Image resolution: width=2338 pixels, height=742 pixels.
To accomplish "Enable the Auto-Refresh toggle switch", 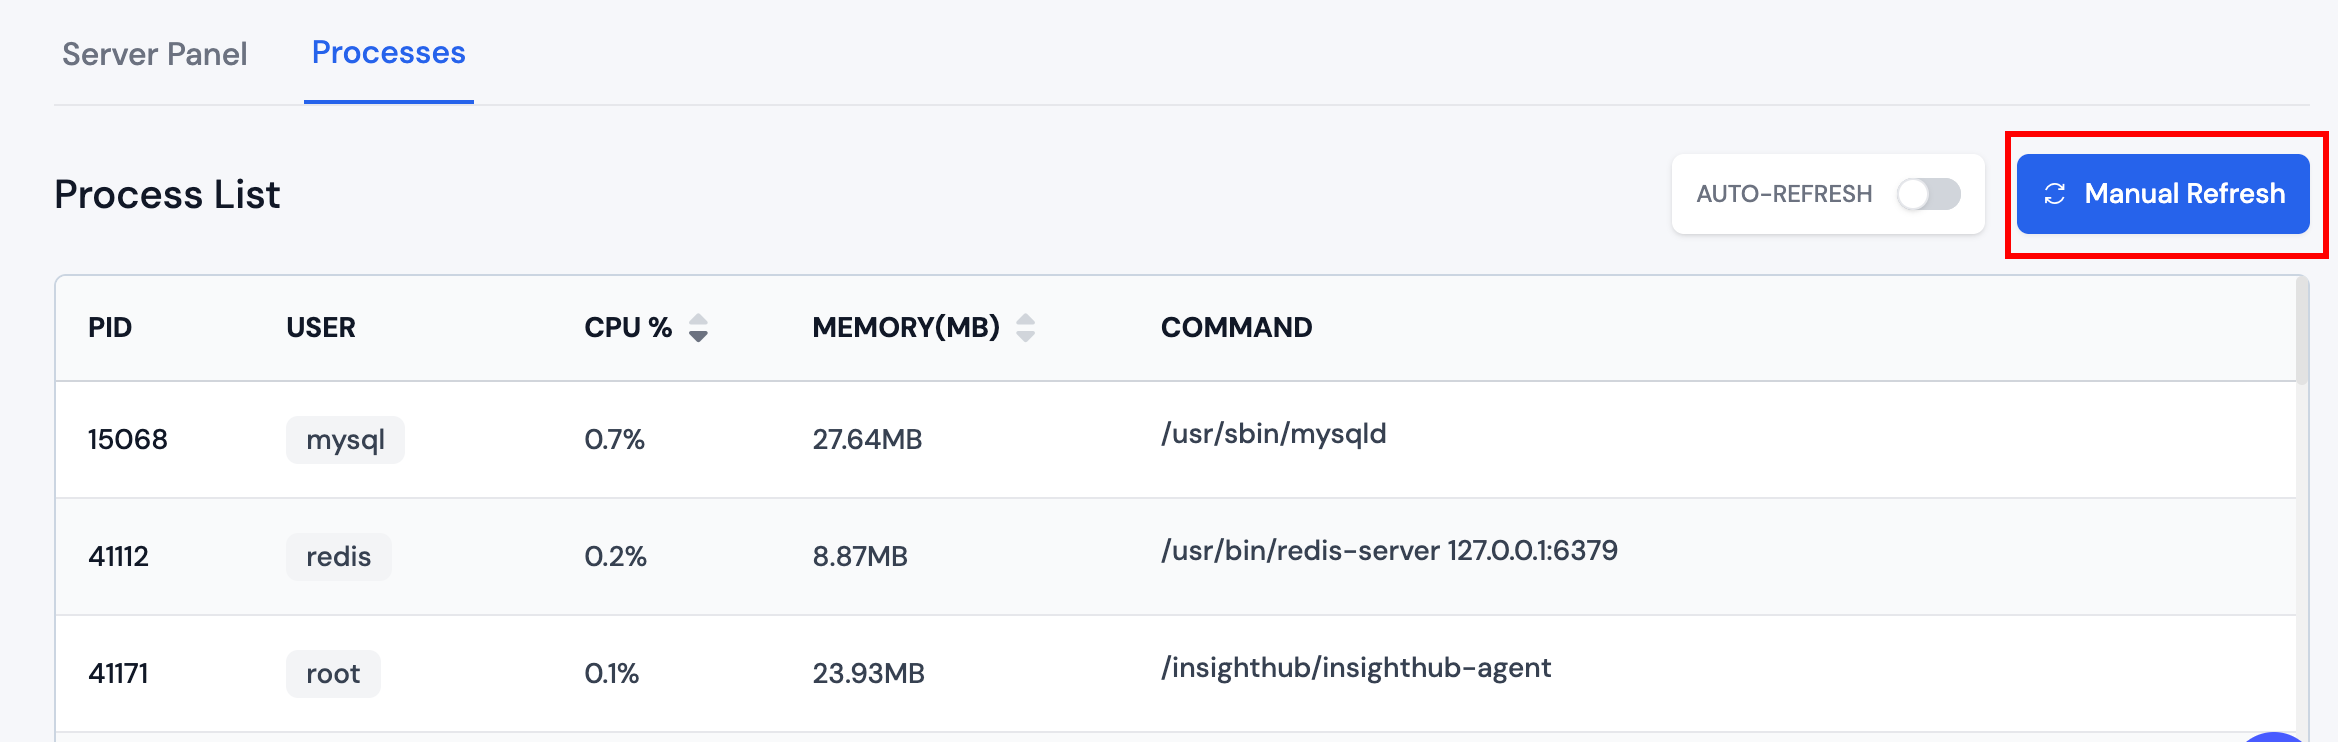I will [1928, 194].
